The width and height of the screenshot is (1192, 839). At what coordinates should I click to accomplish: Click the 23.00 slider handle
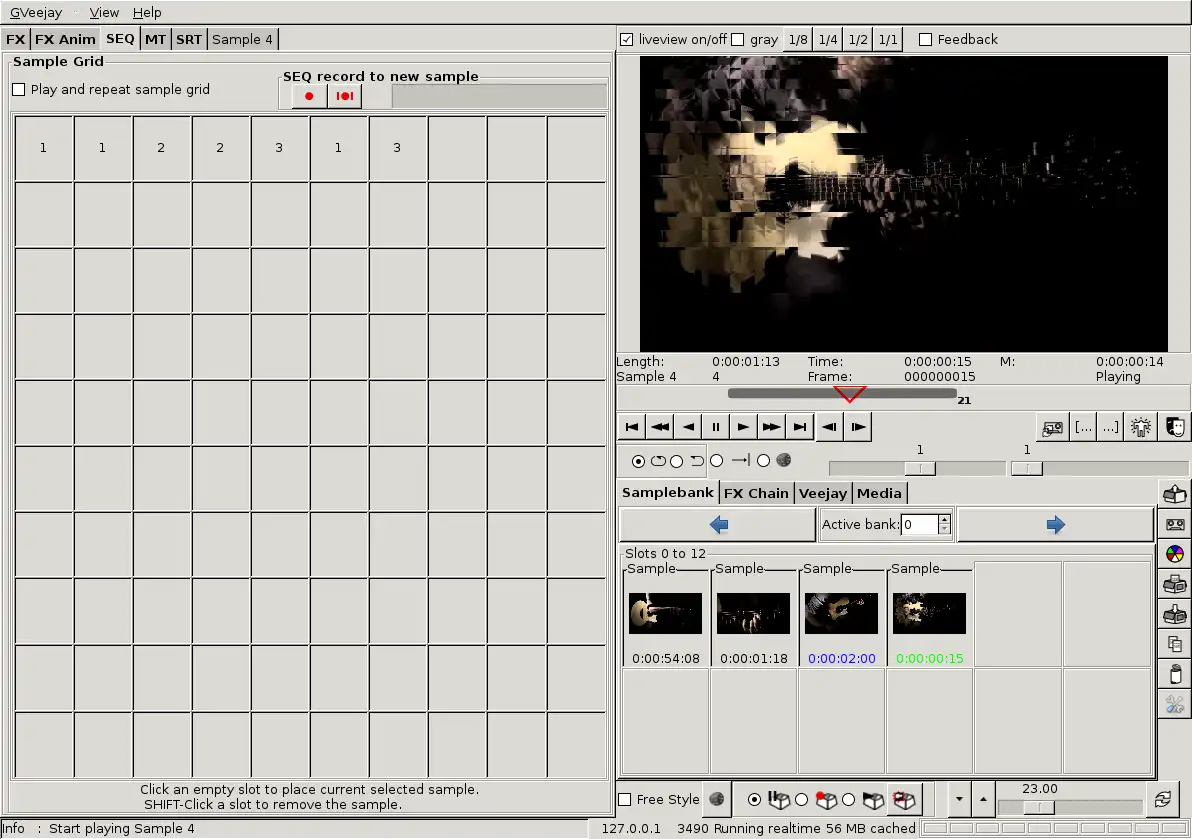click(x=1038, y=807)
